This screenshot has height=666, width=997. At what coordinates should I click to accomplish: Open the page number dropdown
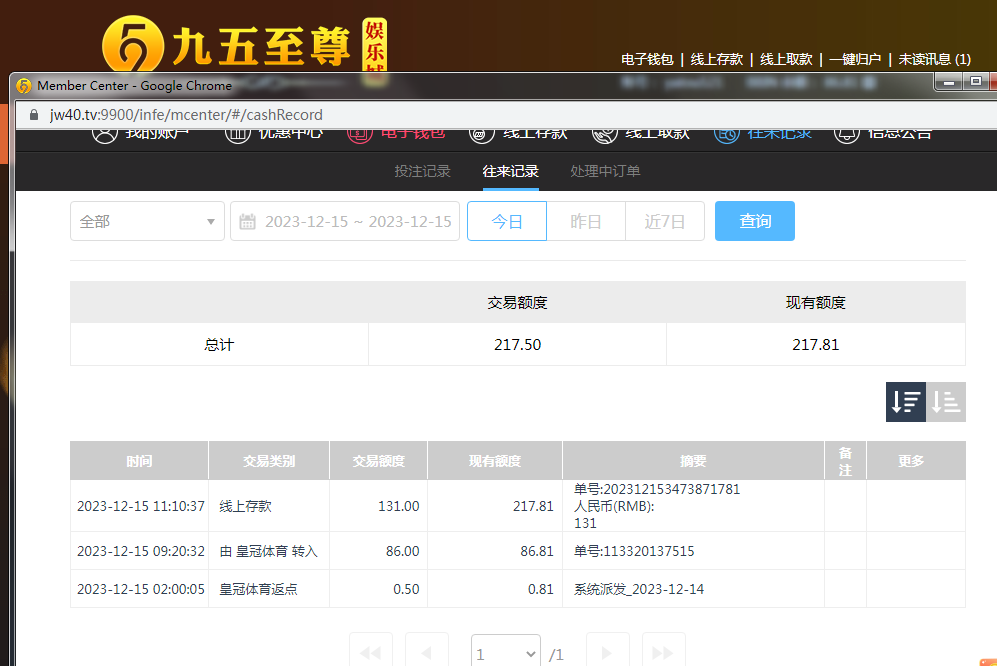505,653
